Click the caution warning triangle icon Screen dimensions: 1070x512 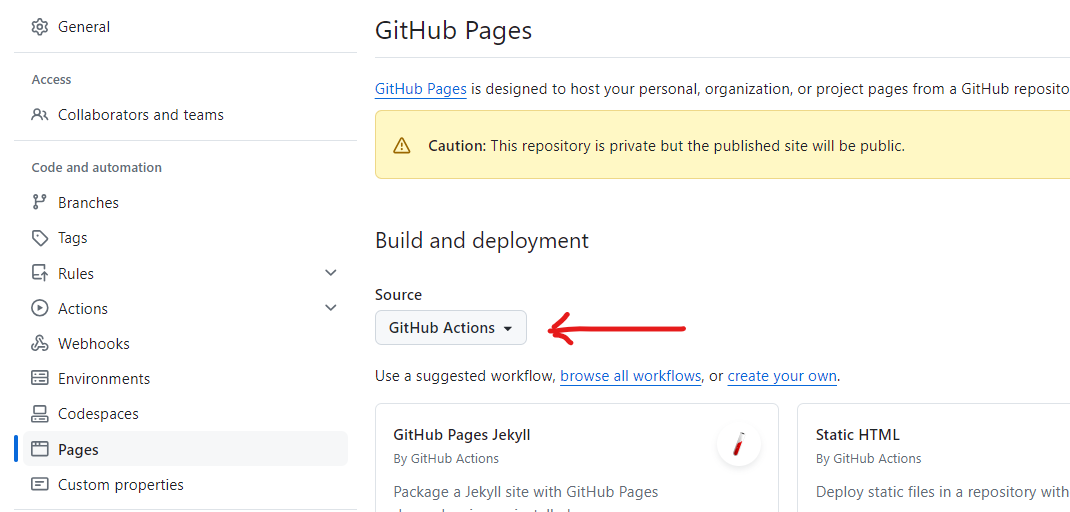point(402,145)
